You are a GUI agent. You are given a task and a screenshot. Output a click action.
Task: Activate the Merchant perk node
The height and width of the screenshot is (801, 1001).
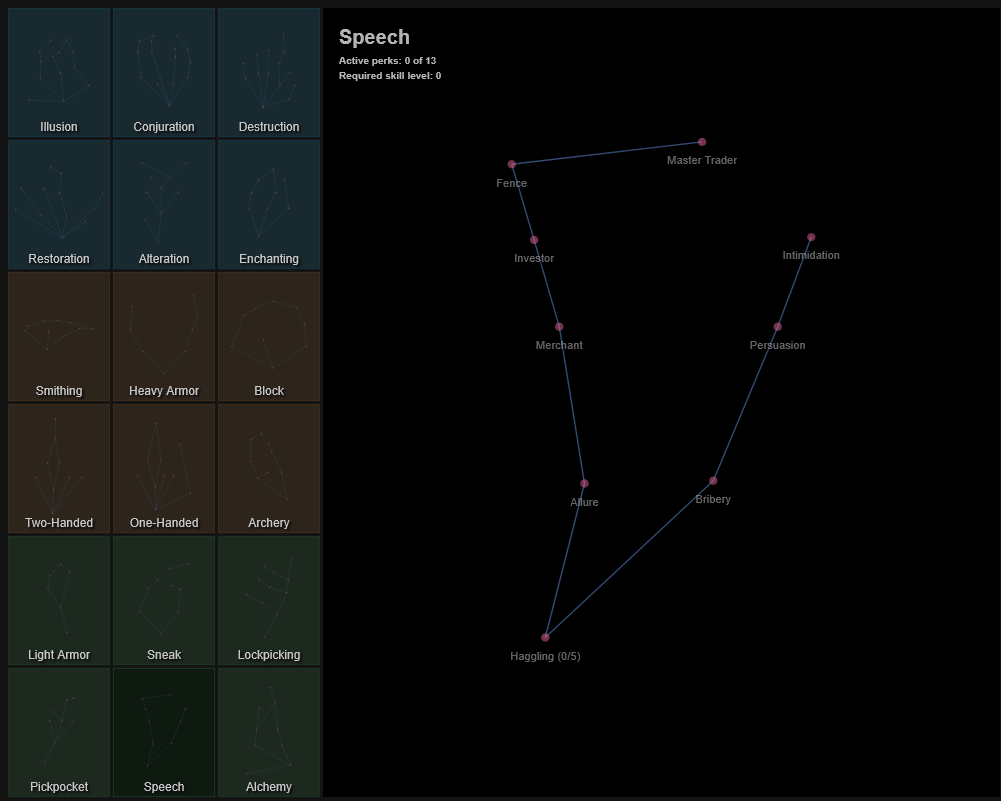(559, 327)
